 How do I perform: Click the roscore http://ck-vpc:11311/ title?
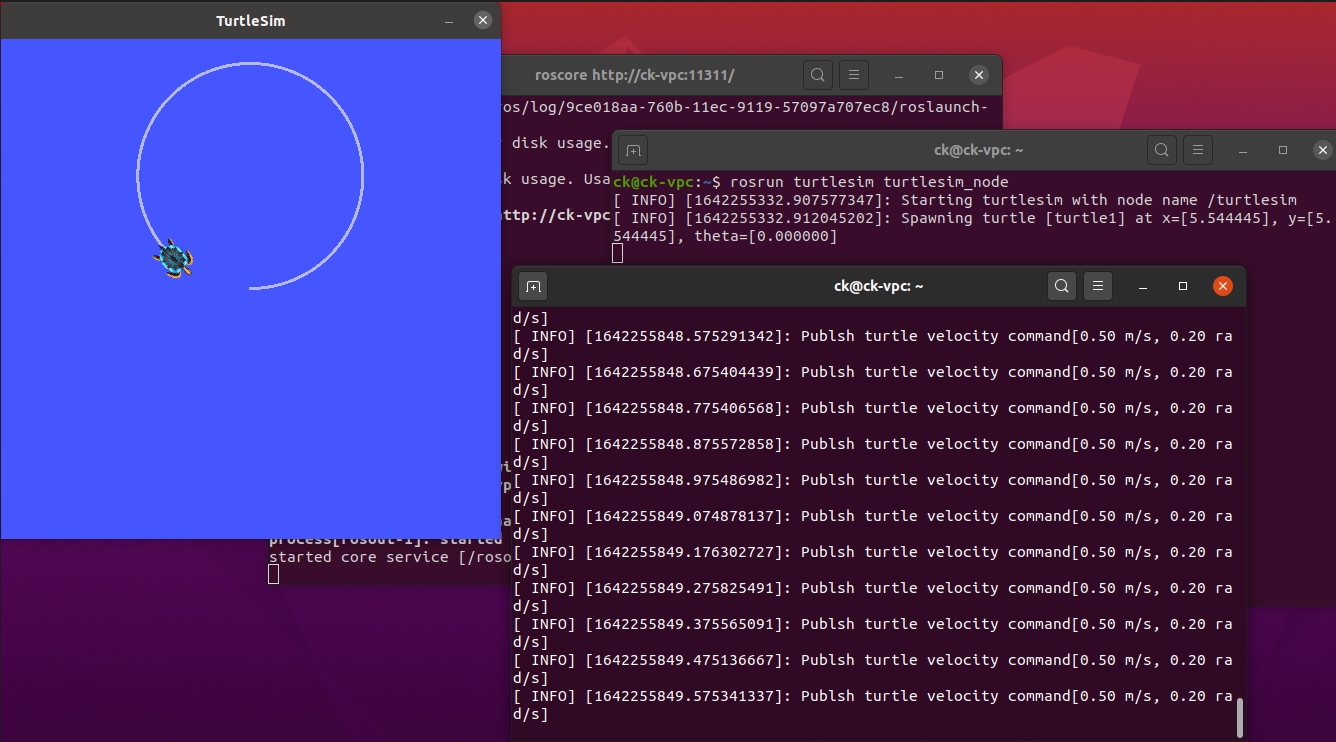click(x=635, y=75)
